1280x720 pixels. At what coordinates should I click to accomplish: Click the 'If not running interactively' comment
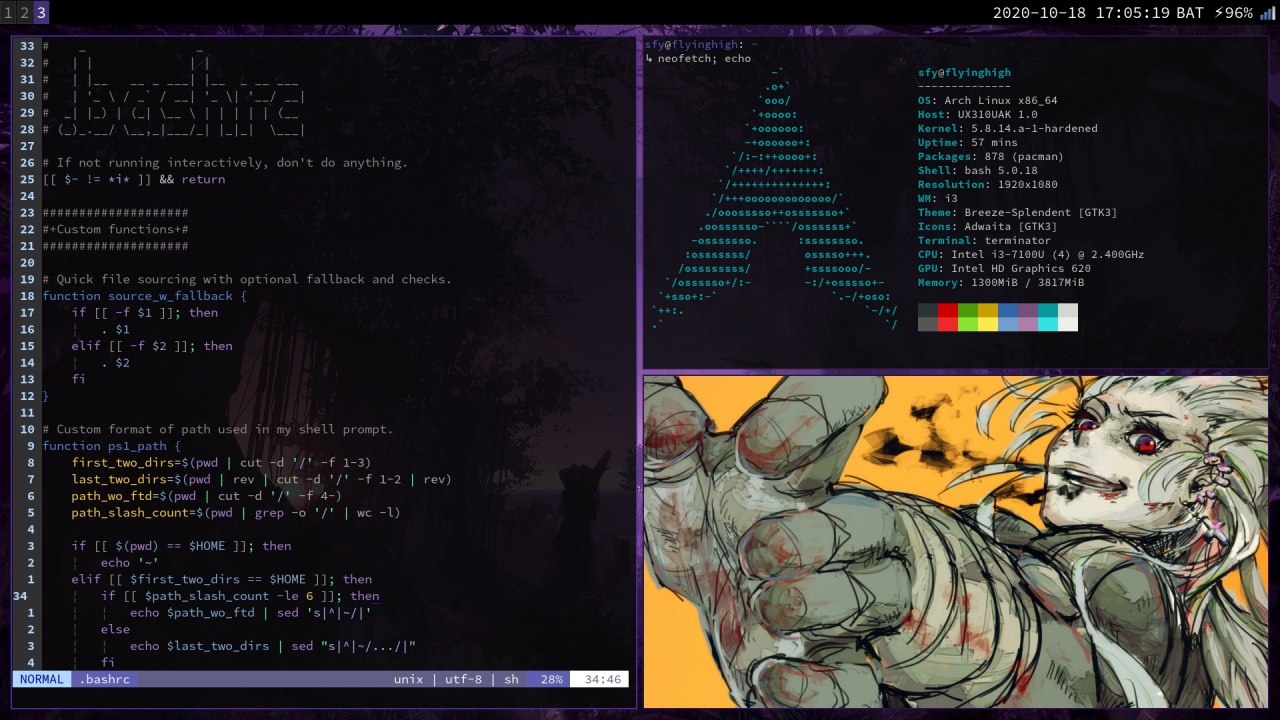pos(225,162)
